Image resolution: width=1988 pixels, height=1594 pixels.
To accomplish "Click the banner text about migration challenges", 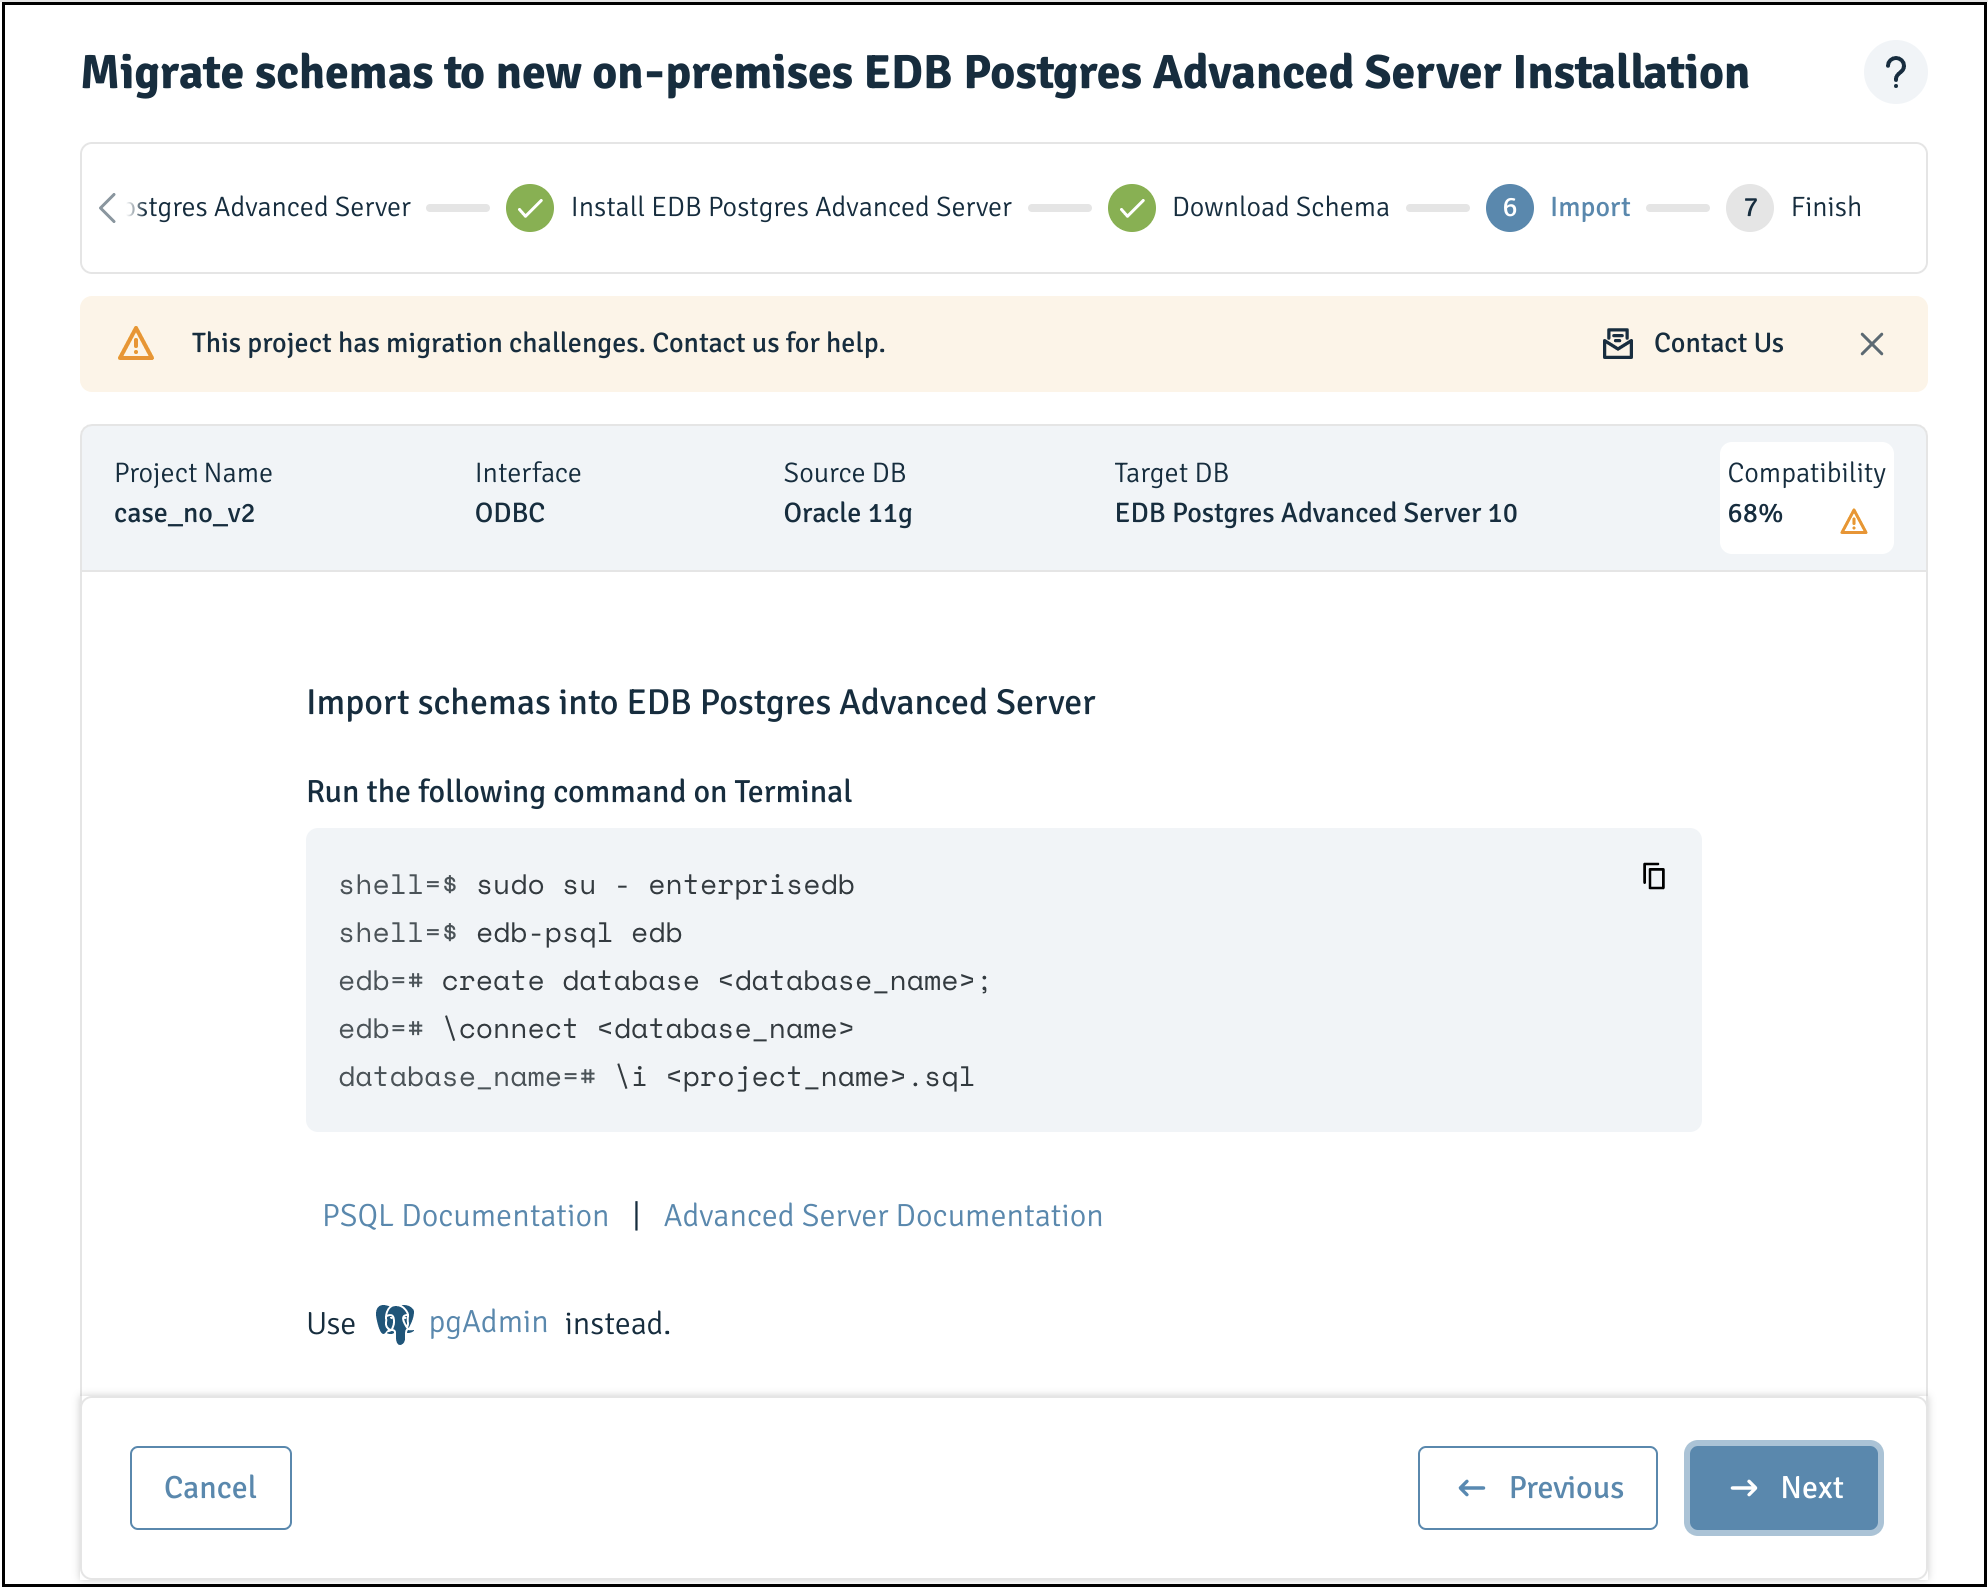I will tap(538, 343).
